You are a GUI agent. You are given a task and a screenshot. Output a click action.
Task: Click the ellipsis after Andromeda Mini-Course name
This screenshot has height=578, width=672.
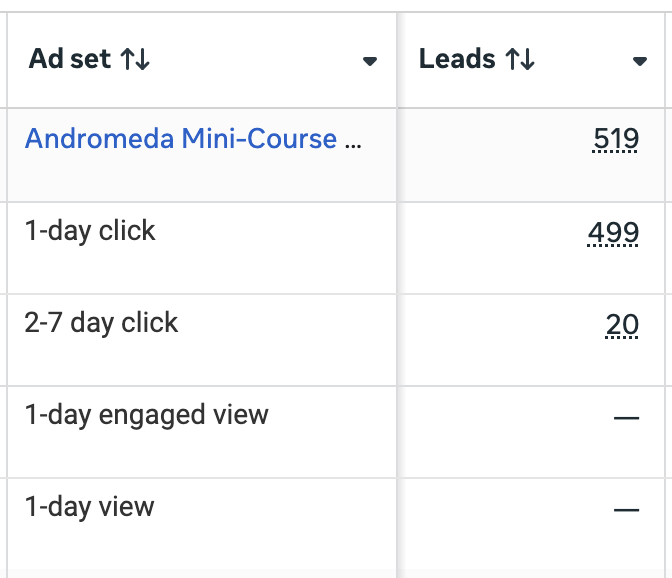tap(352, 140)
